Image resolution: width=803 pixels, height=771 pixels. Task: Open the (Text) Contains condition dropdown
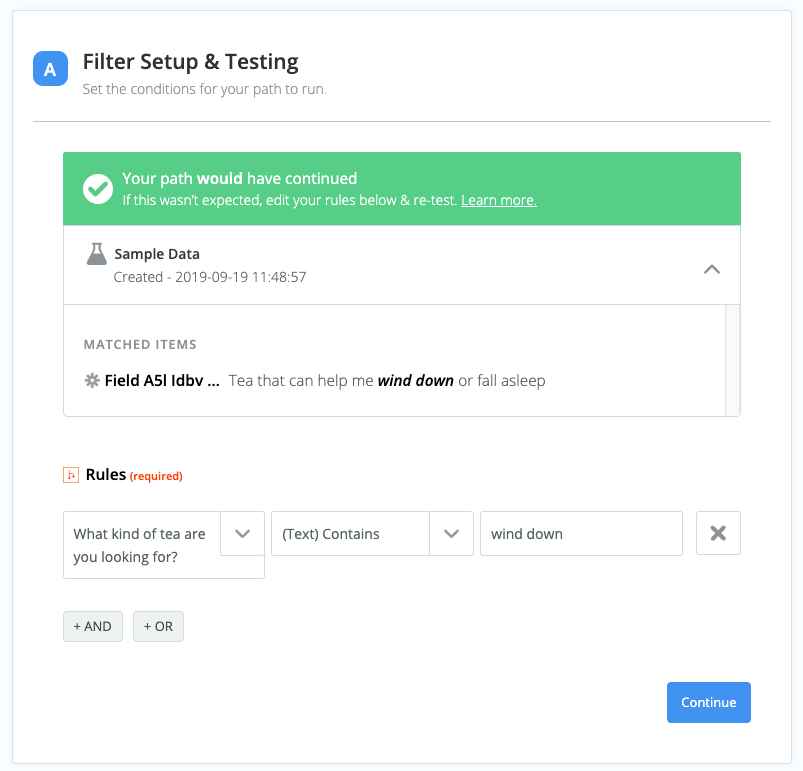[x=372, y=533]
